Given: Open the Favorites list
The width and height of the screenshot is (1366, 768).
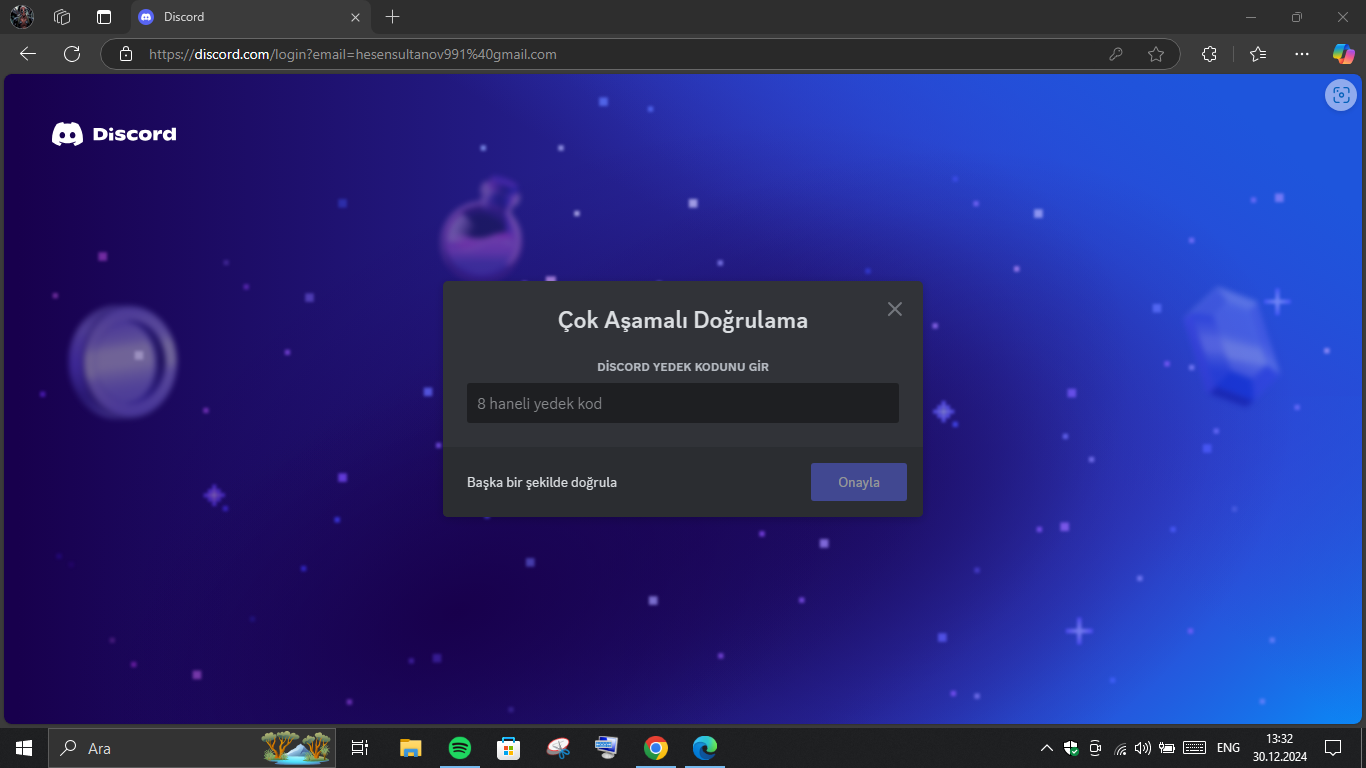Looking at the screenshot, I should point(1258,54).
